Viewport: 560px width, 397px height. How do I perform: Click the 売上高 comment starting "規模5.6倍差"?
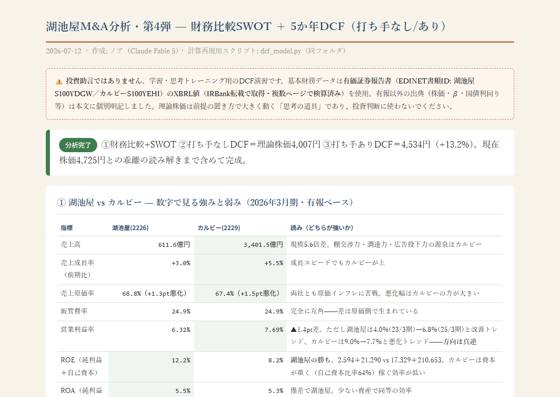[386, 245]
